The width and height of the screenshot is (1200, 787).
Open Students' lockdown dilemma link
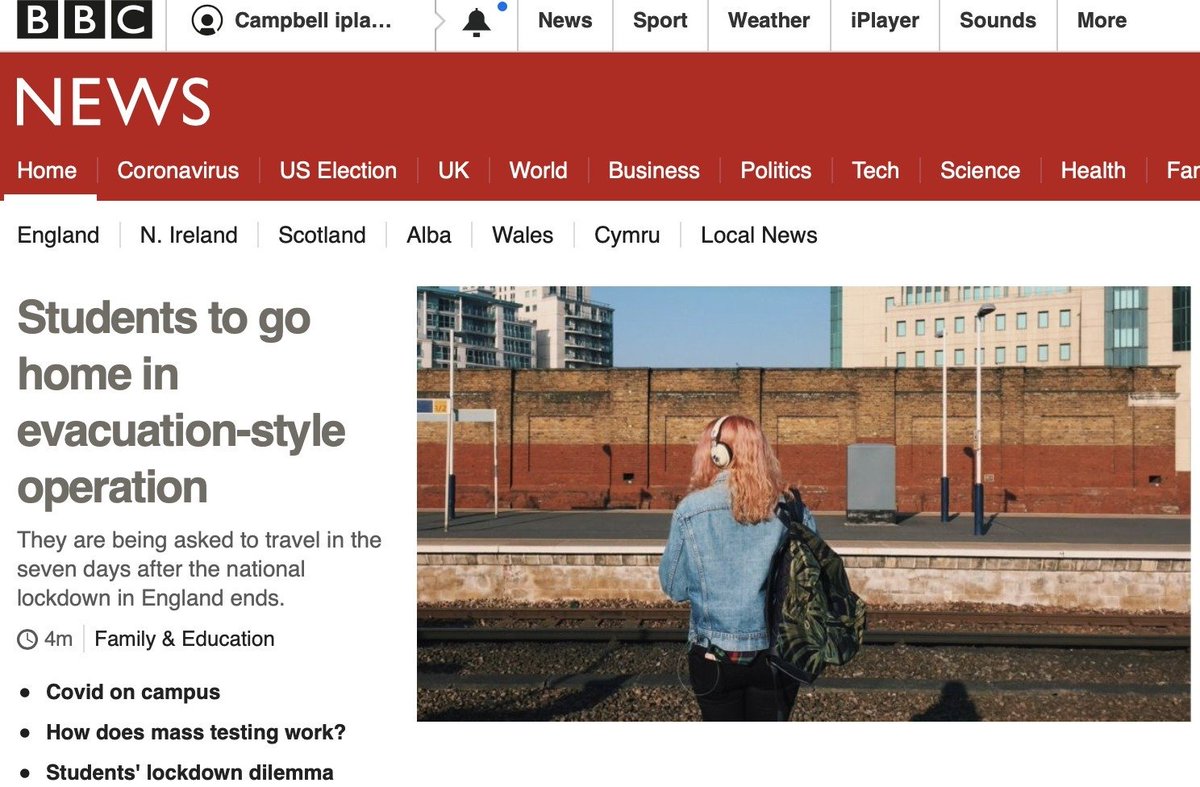tap(190, 773)
